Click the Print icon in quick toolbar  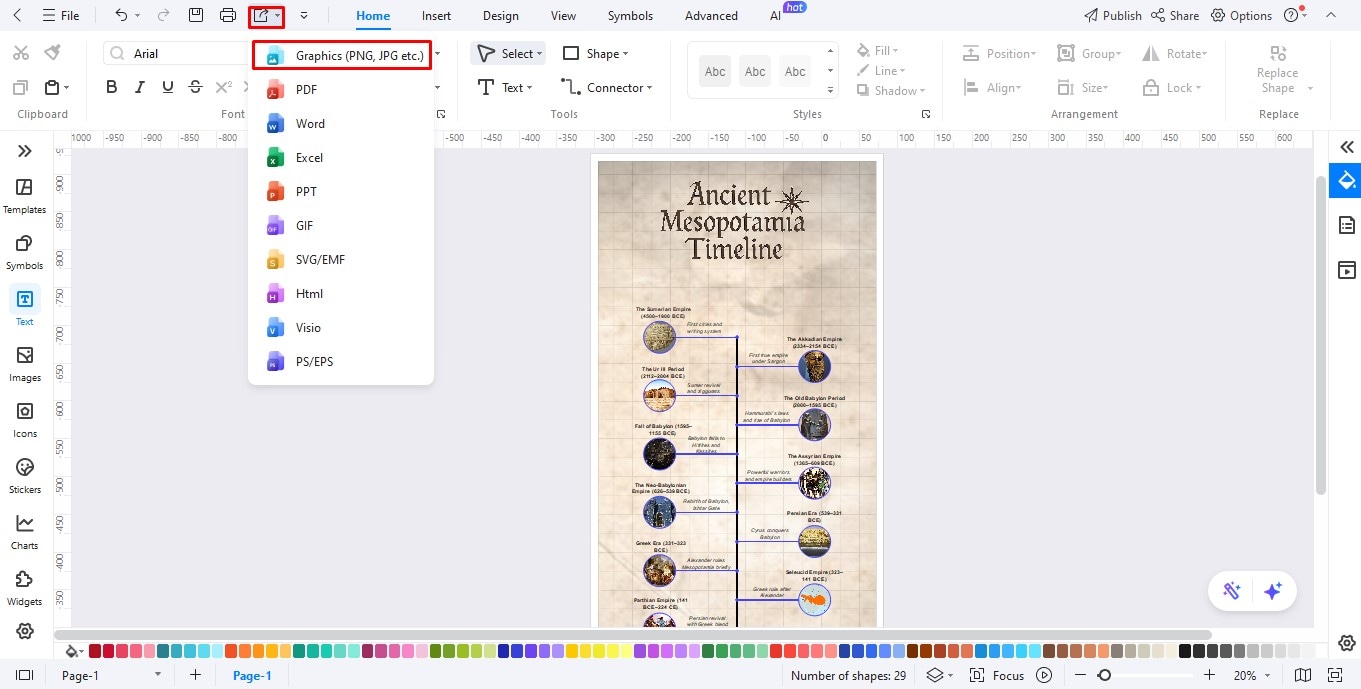pos(228,15)
